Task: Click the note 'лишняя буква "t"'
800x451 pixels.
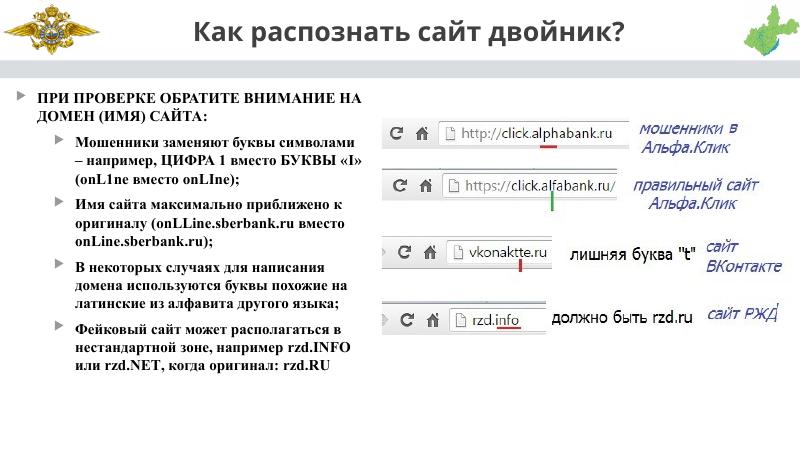Action: pyautogui.click(x=633, y=254)
